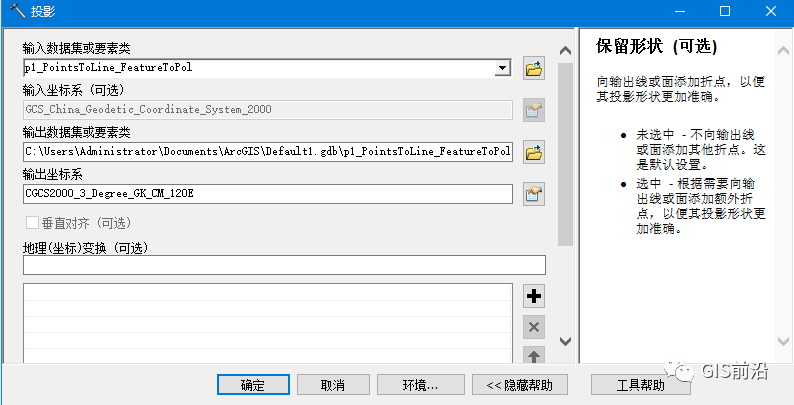Click the help pane scroll down arrow
Image resolution: width=794 pixels, height=405 pixels.
click(783, 342)
